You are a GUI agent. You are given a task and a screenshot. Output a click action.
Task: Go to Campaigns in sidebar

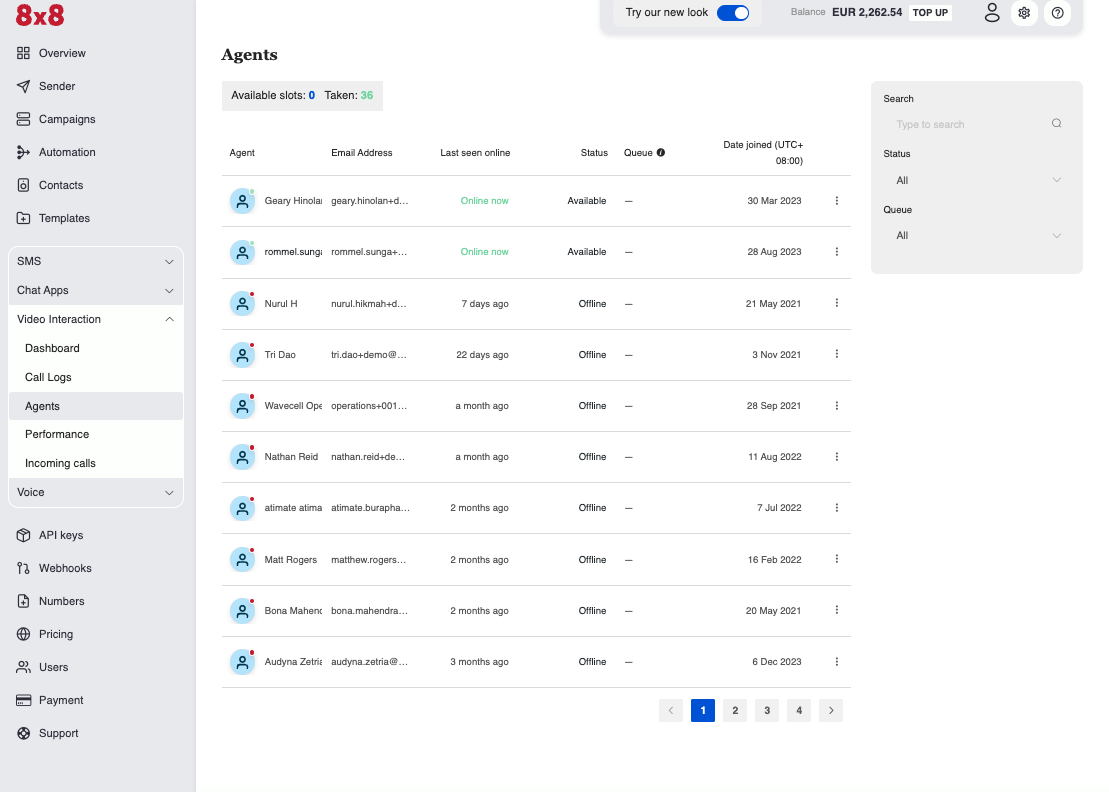pos(67,119)
